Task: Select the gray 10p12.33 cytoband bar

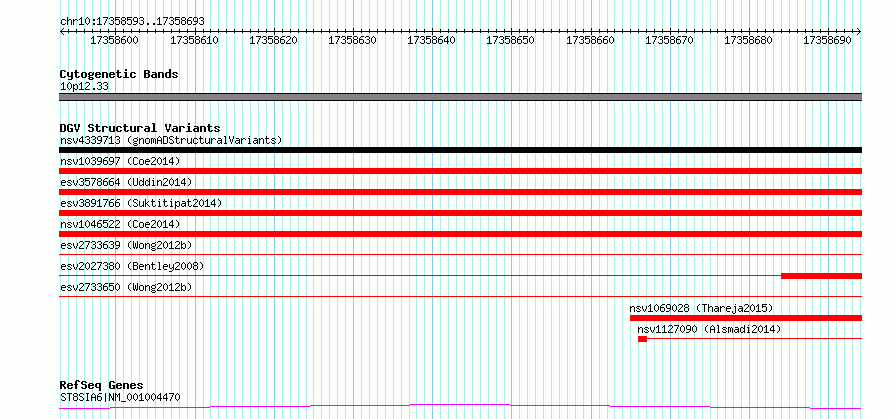Action: pos(461,97)
